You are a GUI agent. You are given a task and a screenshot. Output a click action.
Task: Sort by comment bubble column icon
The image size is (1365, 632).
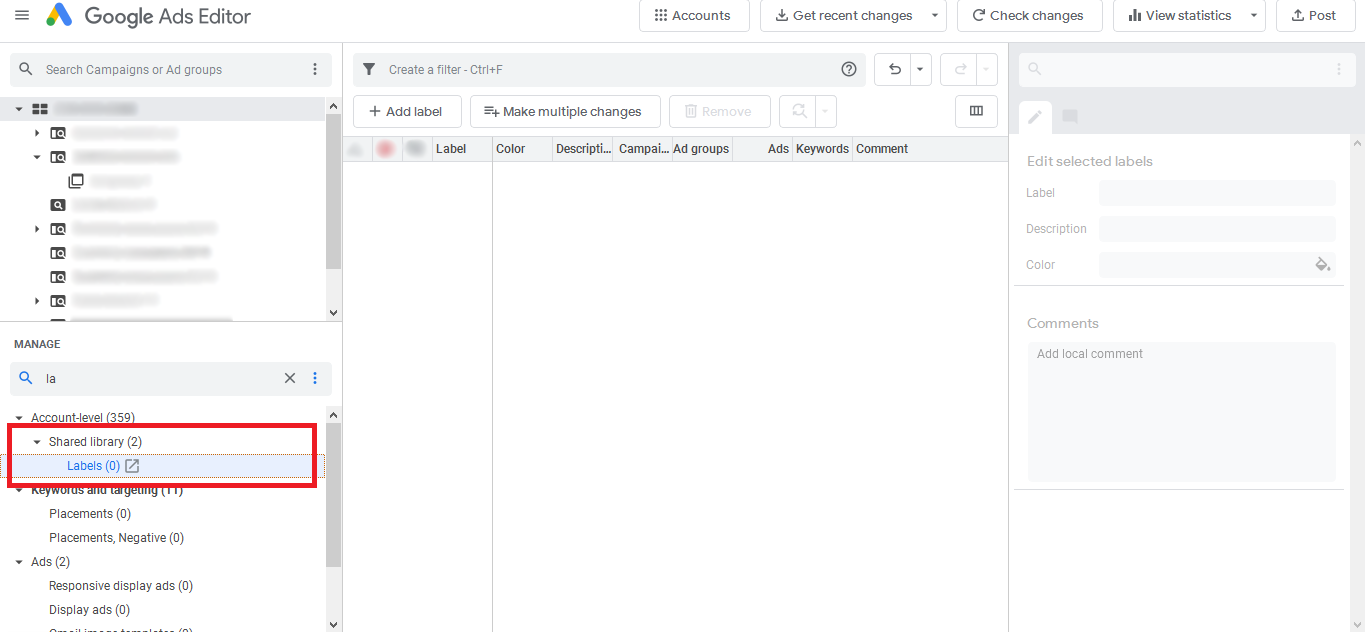pos(415,149)
